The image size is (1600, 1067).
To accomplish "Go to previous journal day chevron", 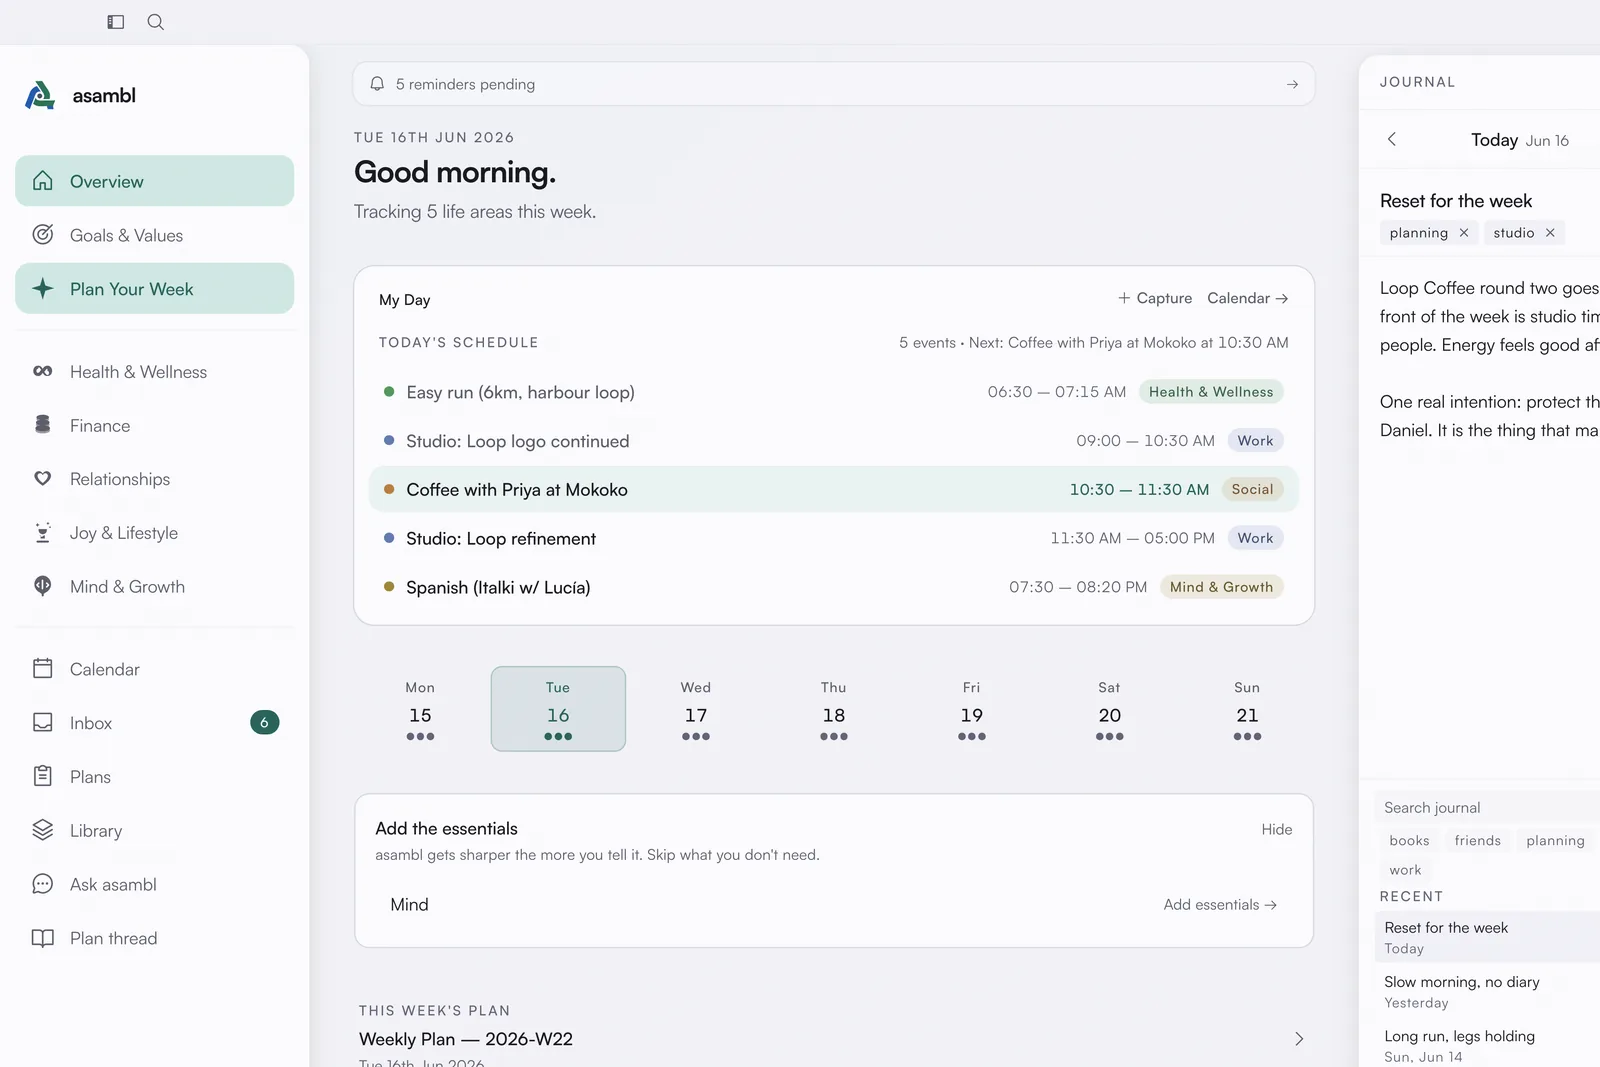I will (x=1392, y=139).
